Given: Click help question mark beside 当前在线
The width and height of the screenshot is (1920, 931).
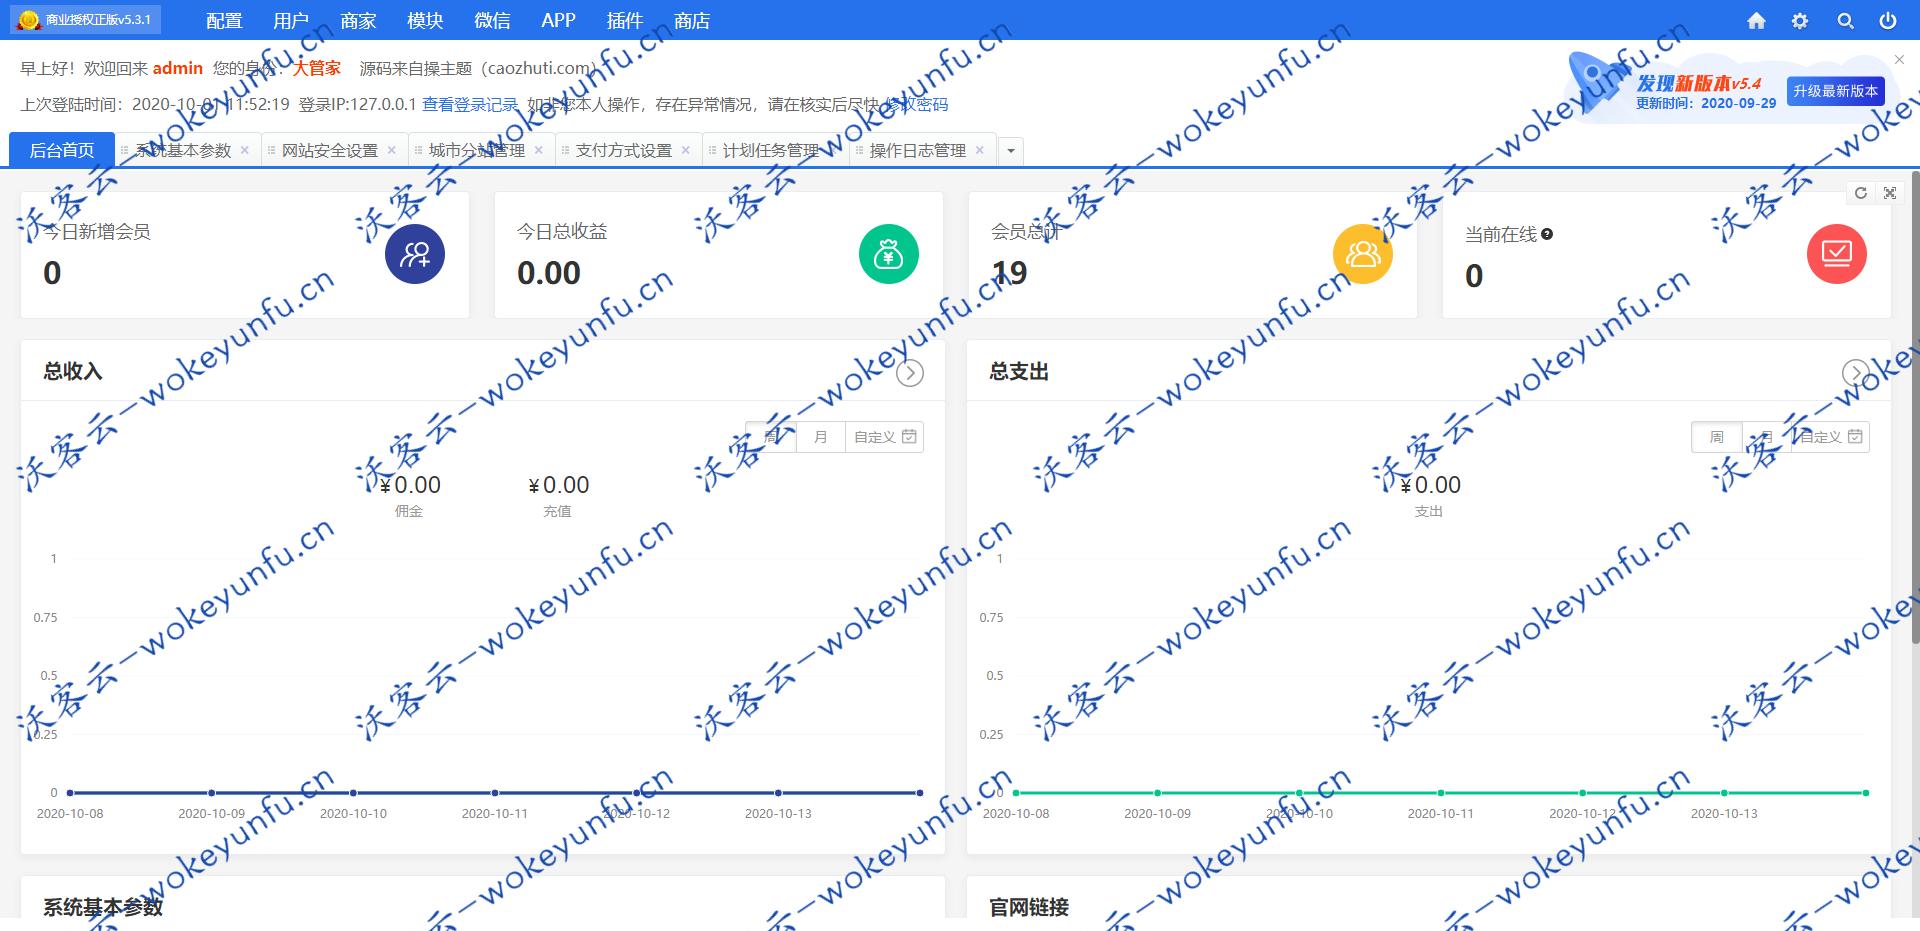Looking at the screenshot, I should tap(1547, 234).
